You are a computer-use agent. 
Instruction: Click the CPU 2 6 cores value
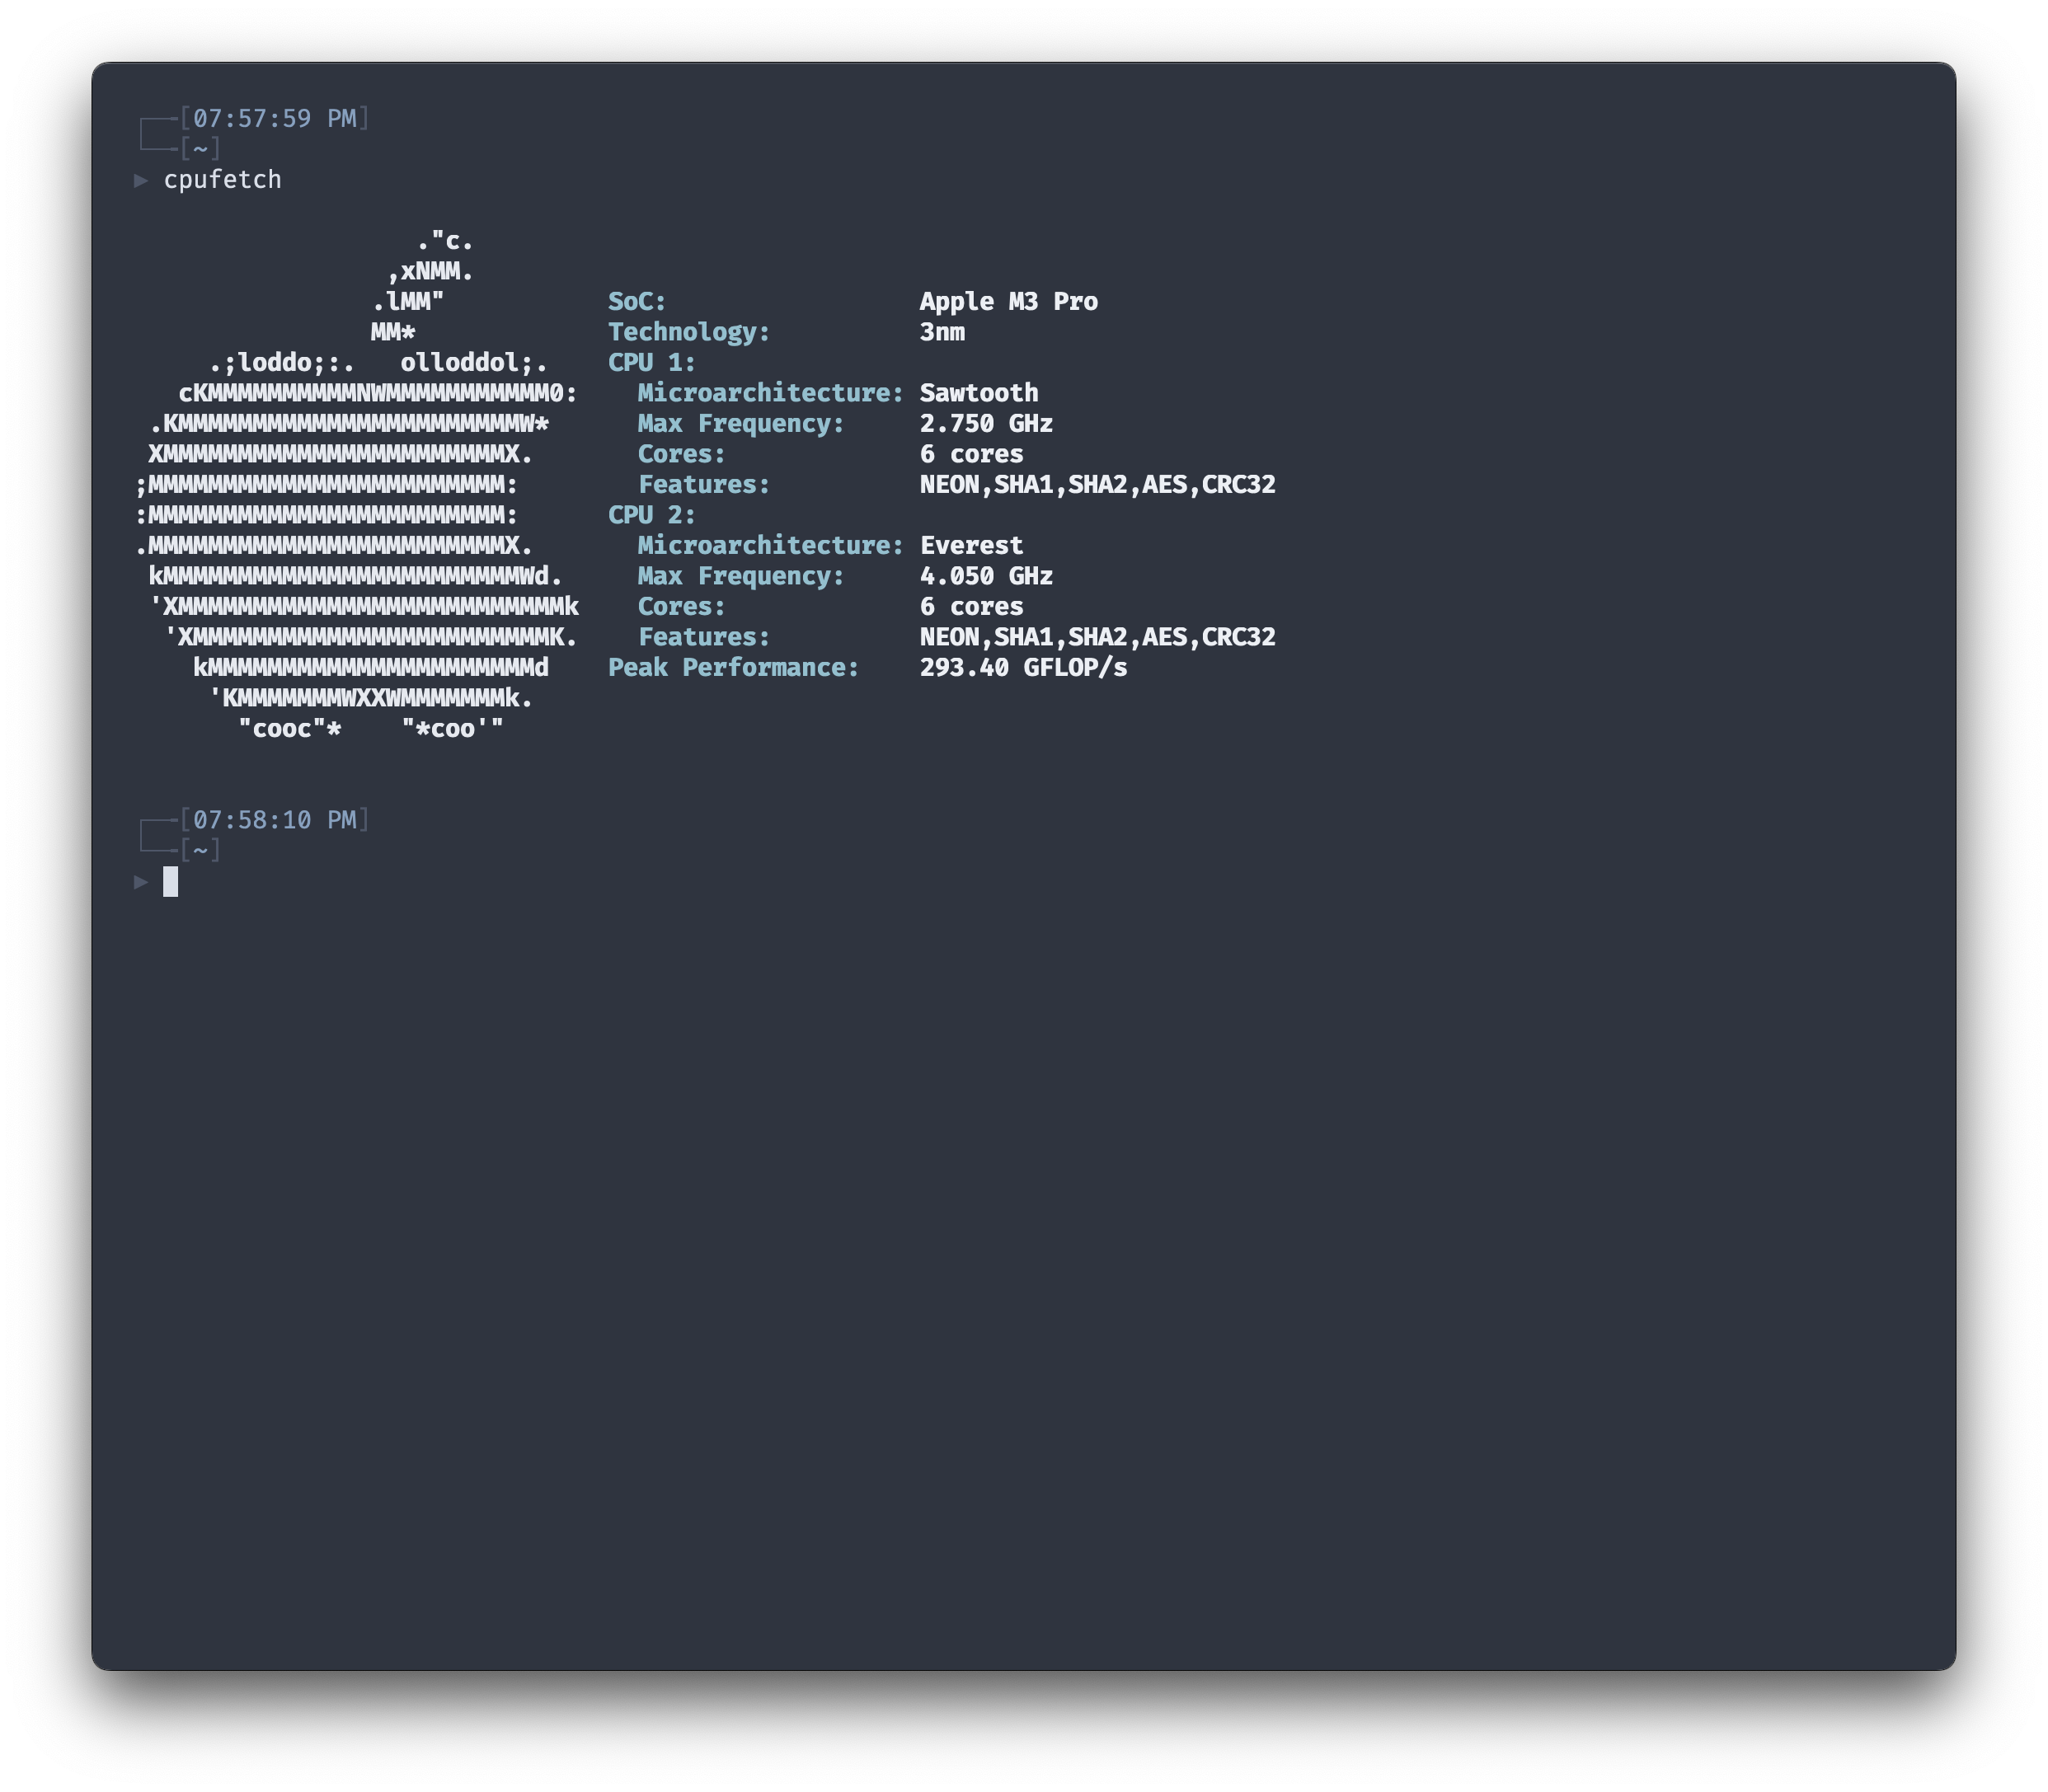click(x=971, y=607)
